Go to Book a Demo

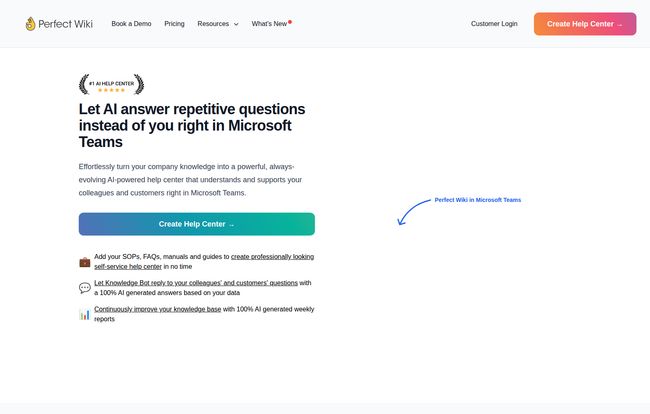131,24
